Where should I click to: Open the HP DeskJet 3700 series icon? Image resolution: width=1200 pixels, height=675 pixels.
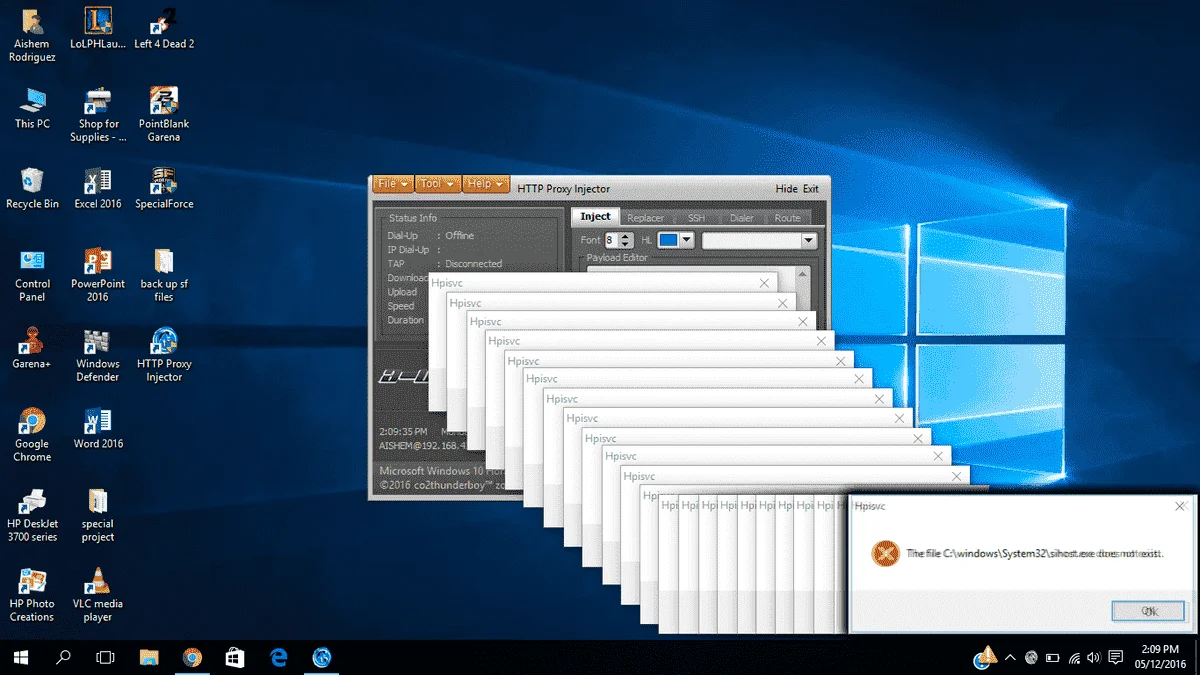[x=32, y=514]
